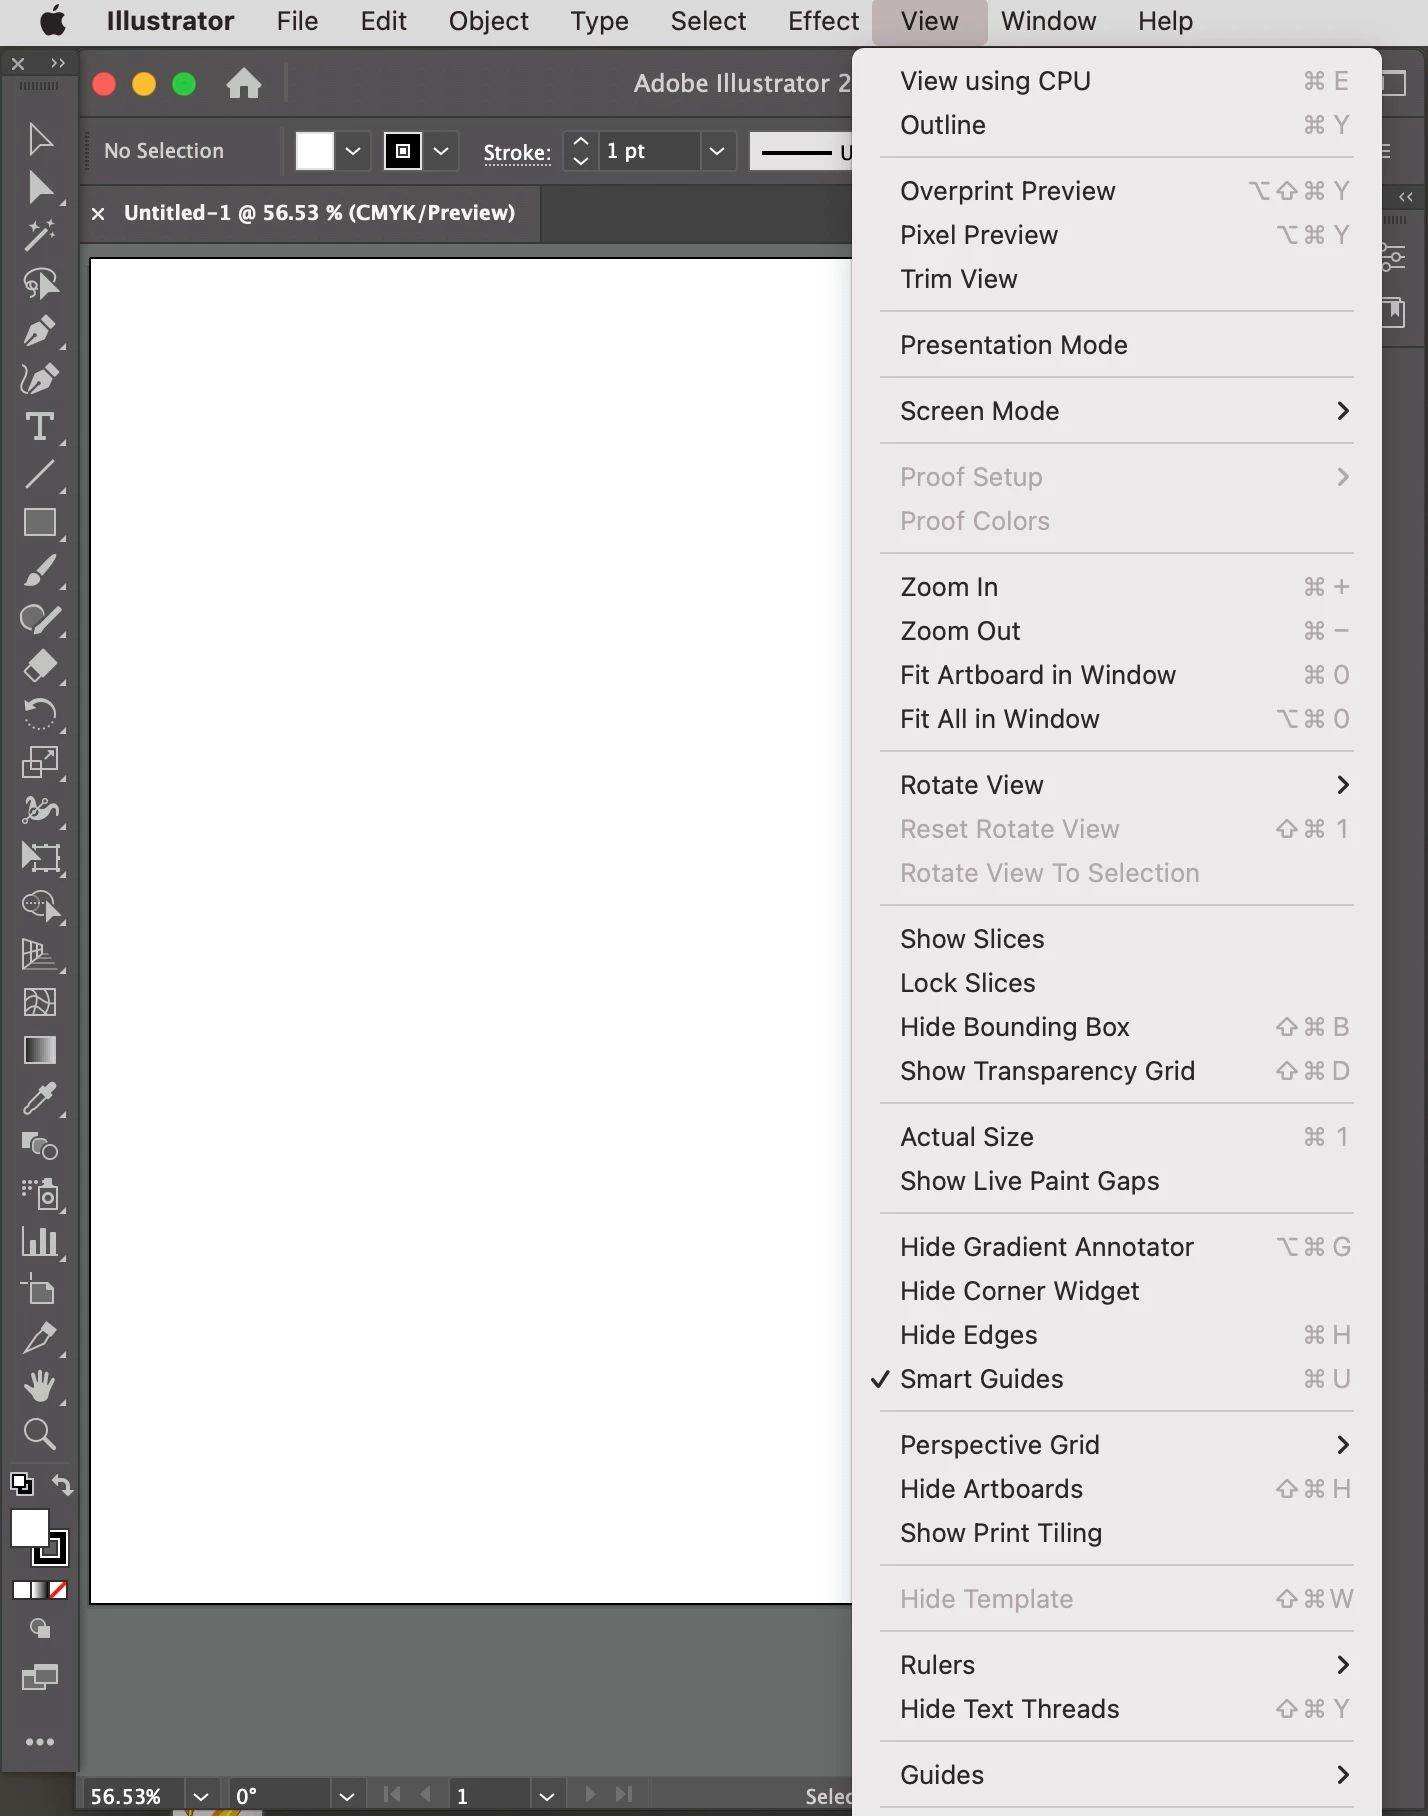Select the Paintbrush tool
The height and width of the screenshot is (1816, 1428).
tap(40, 571)
